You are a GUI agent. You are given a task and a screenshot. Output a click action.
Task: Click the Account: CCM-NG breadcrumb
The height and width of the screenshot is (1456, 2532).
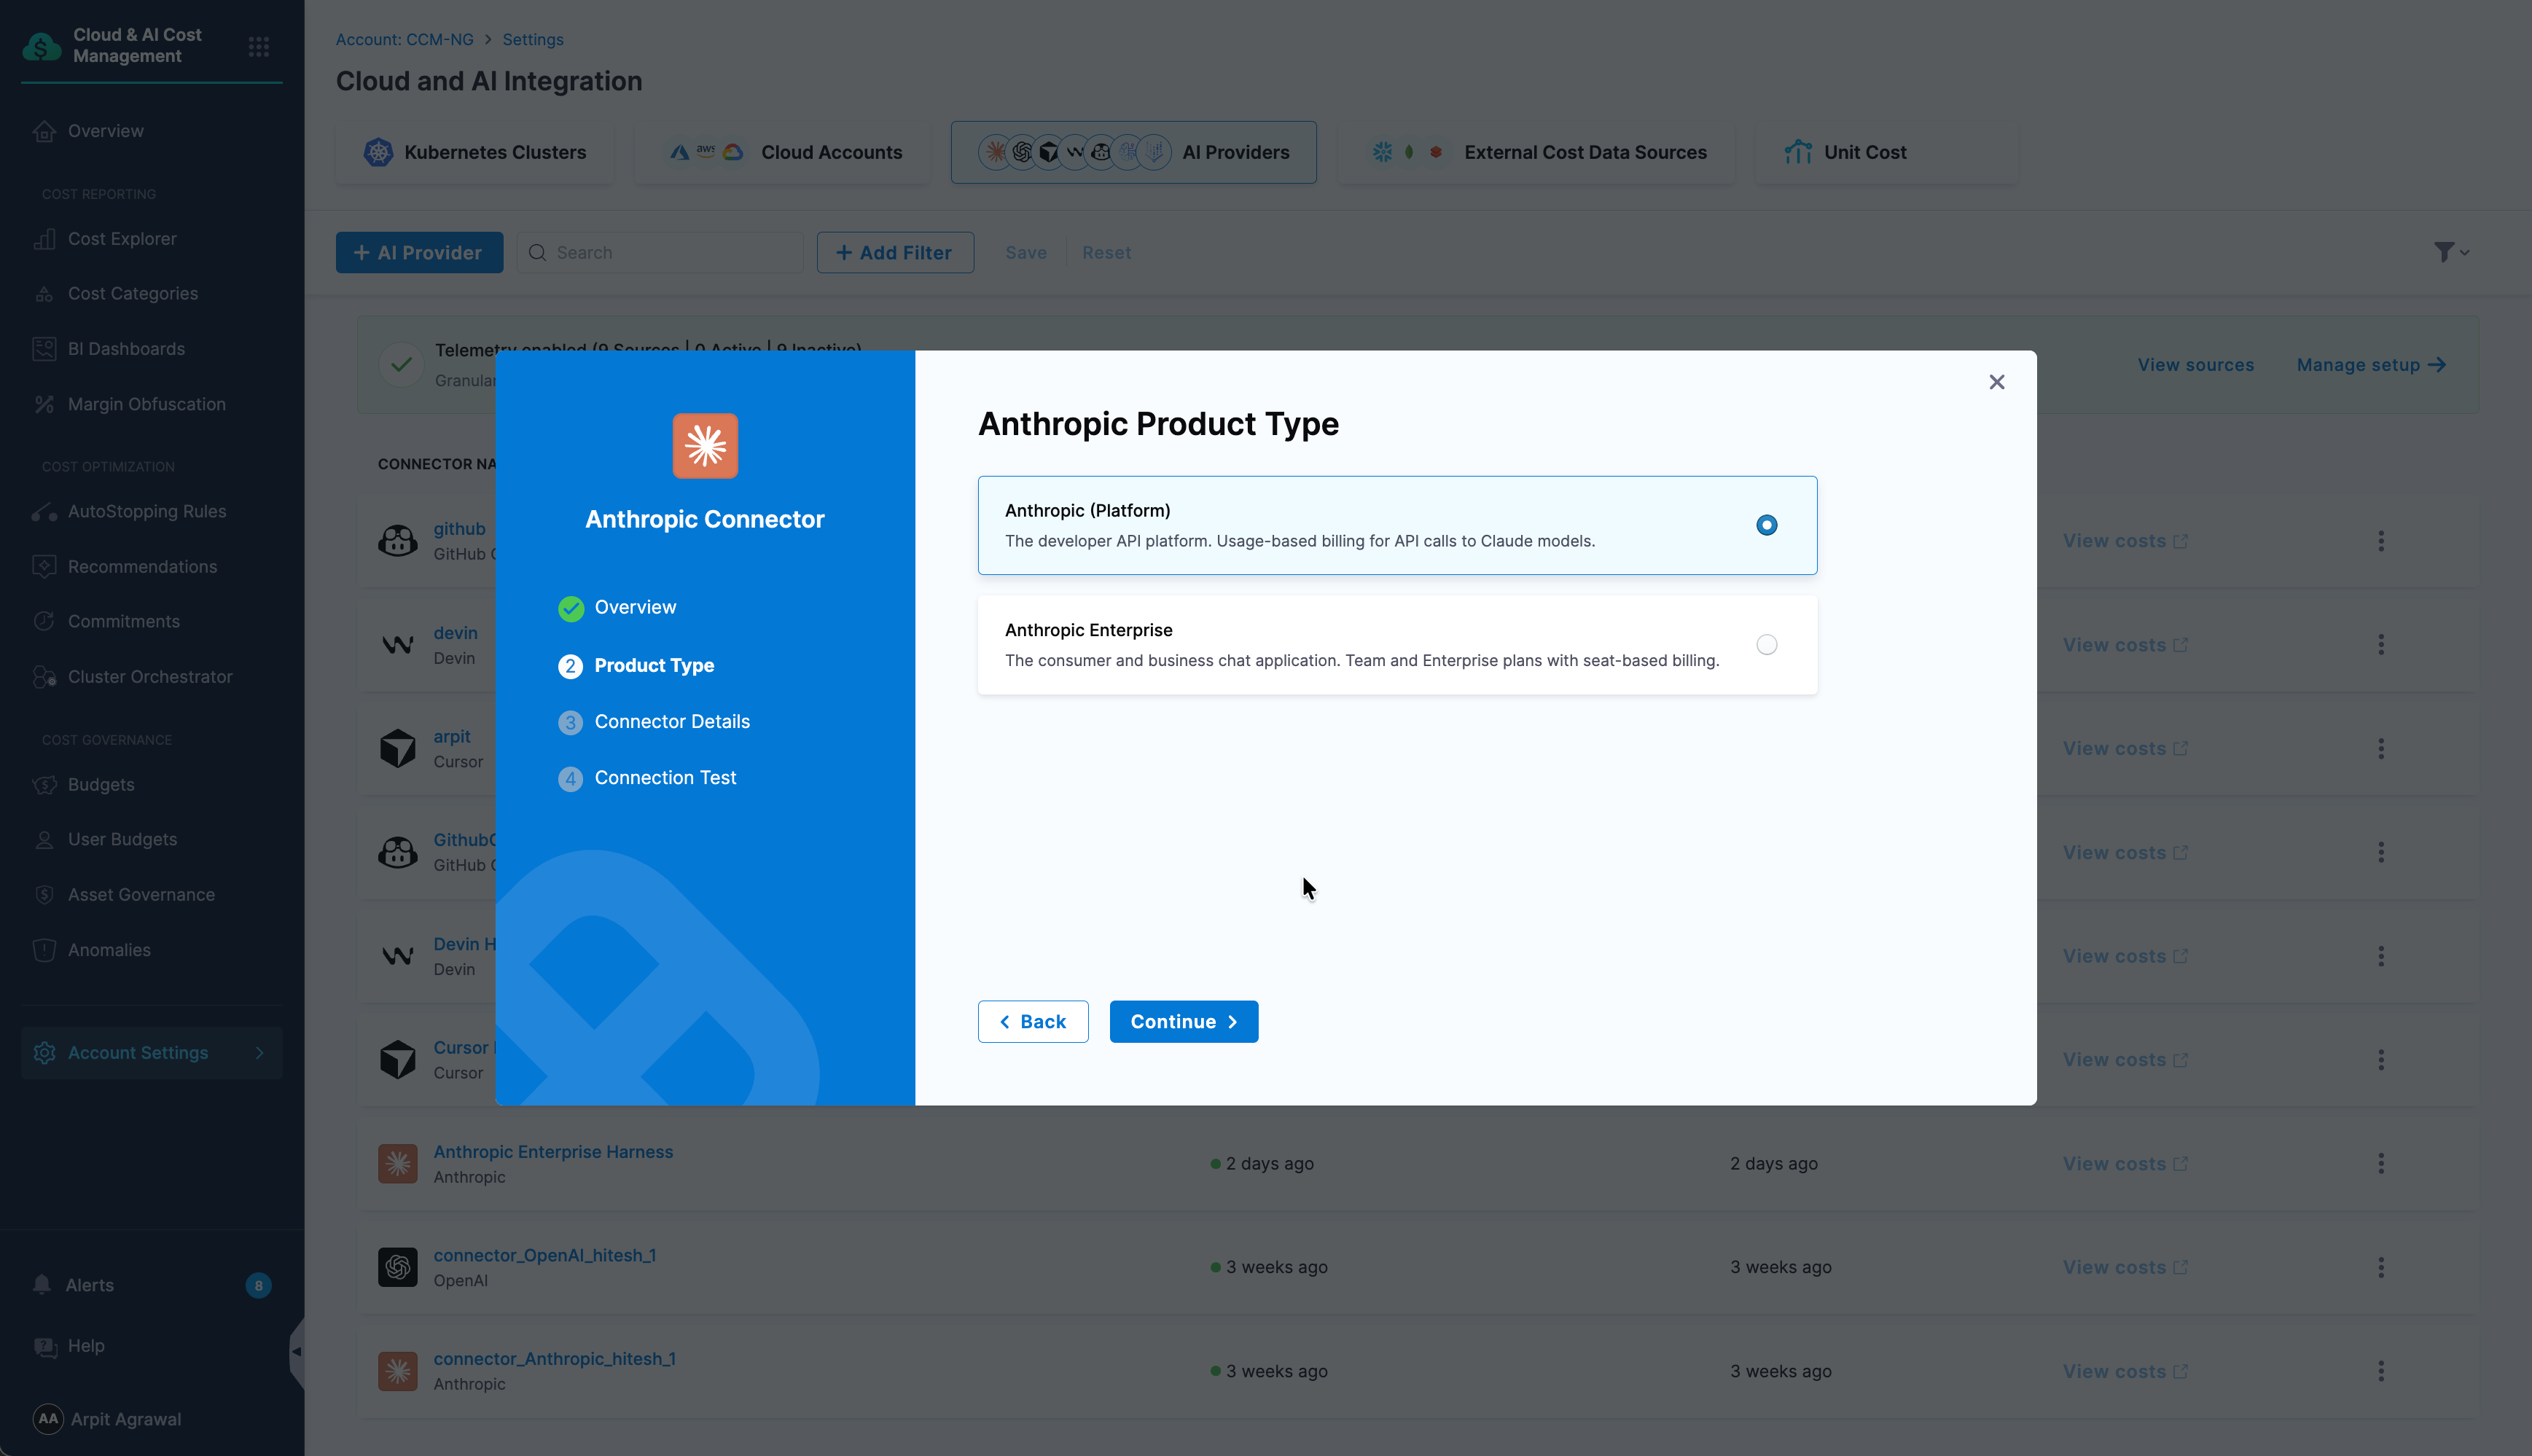tap(404, 40)
